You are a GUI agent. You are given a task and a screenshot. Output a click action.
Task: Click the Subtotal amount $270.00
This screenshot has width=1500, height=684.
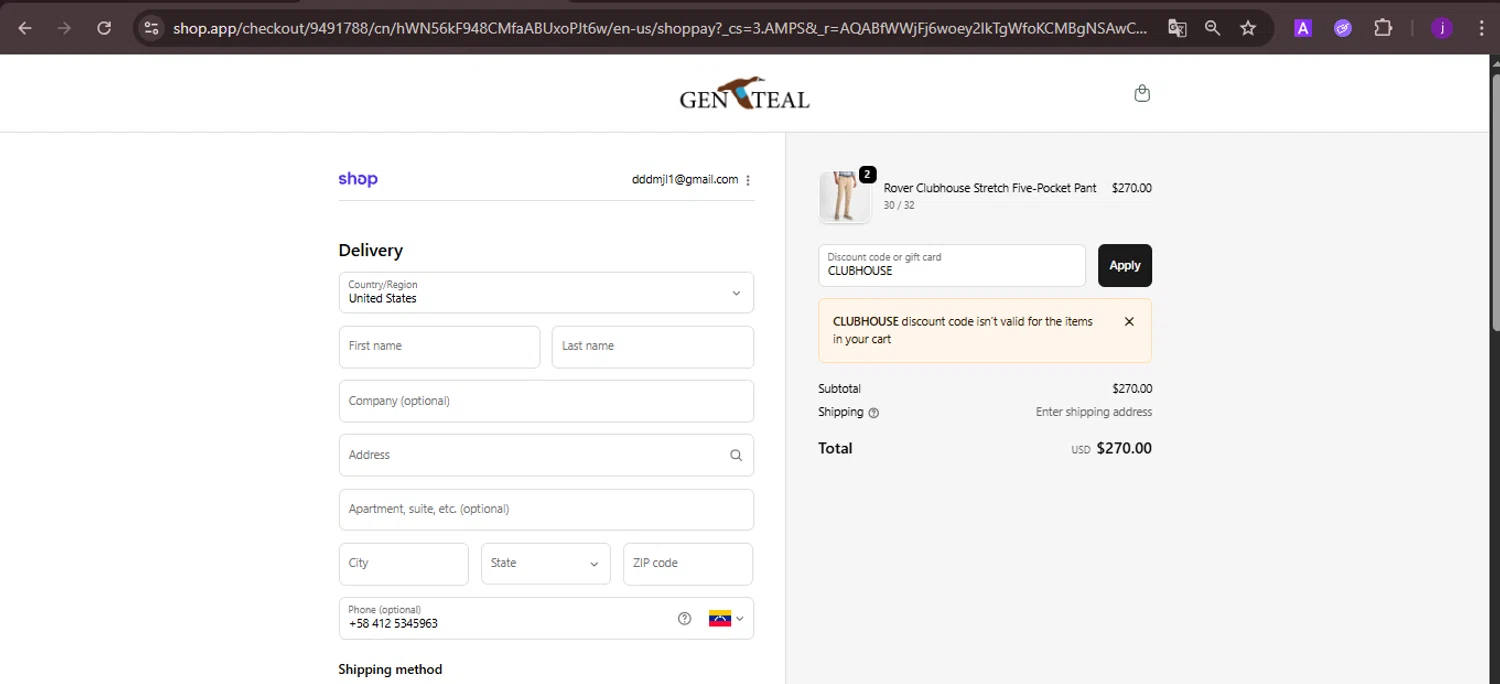coord(1132,389)
